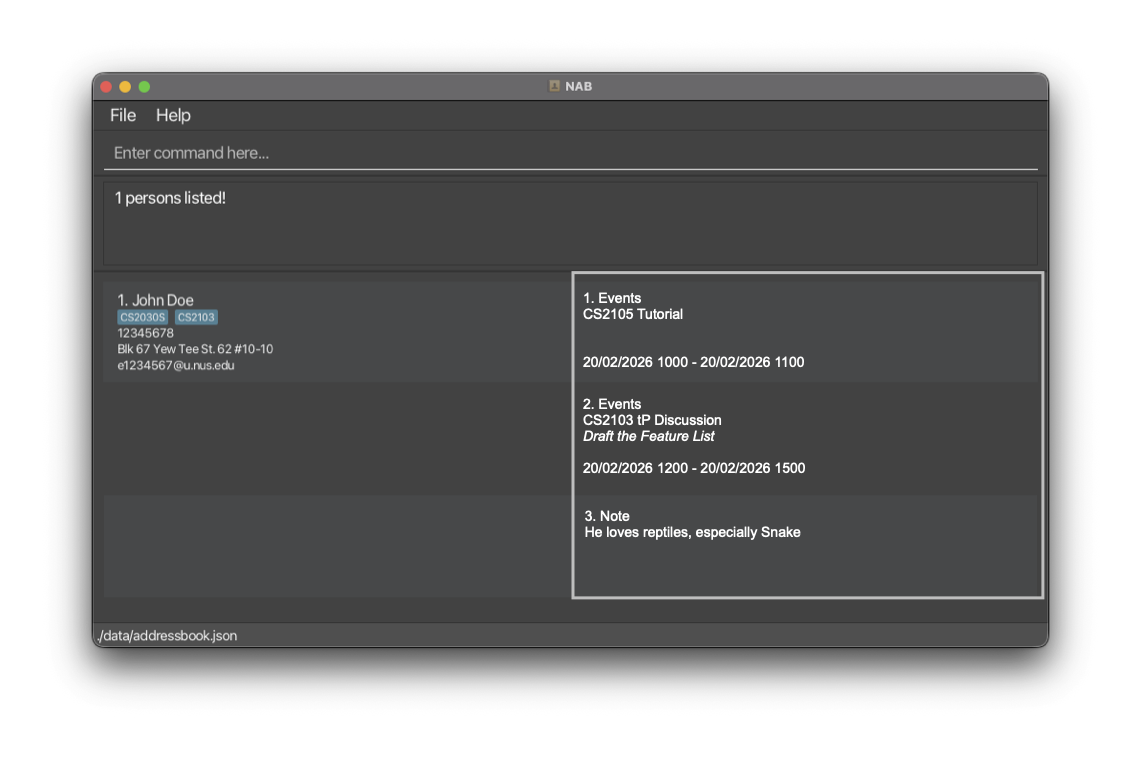
Task: Click John Doe's phone number 12345678
Action: tap(146, 333)
